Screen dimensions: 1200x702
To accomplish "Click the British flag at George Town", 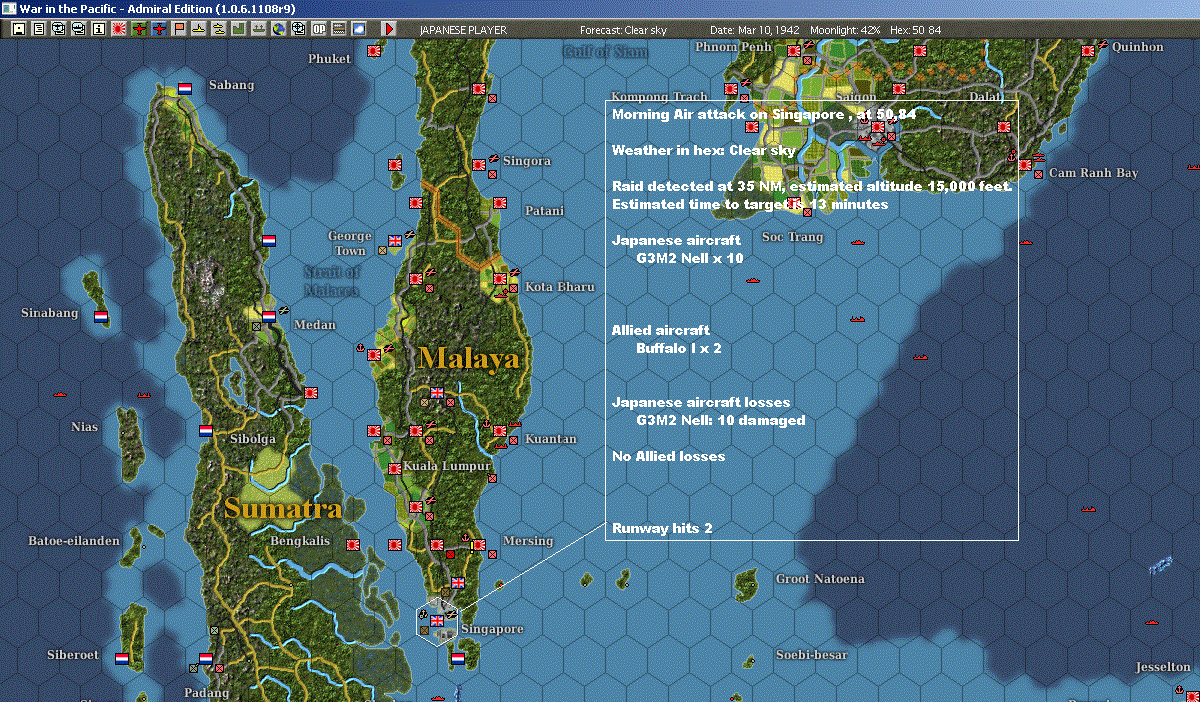I will click(395, 241).
